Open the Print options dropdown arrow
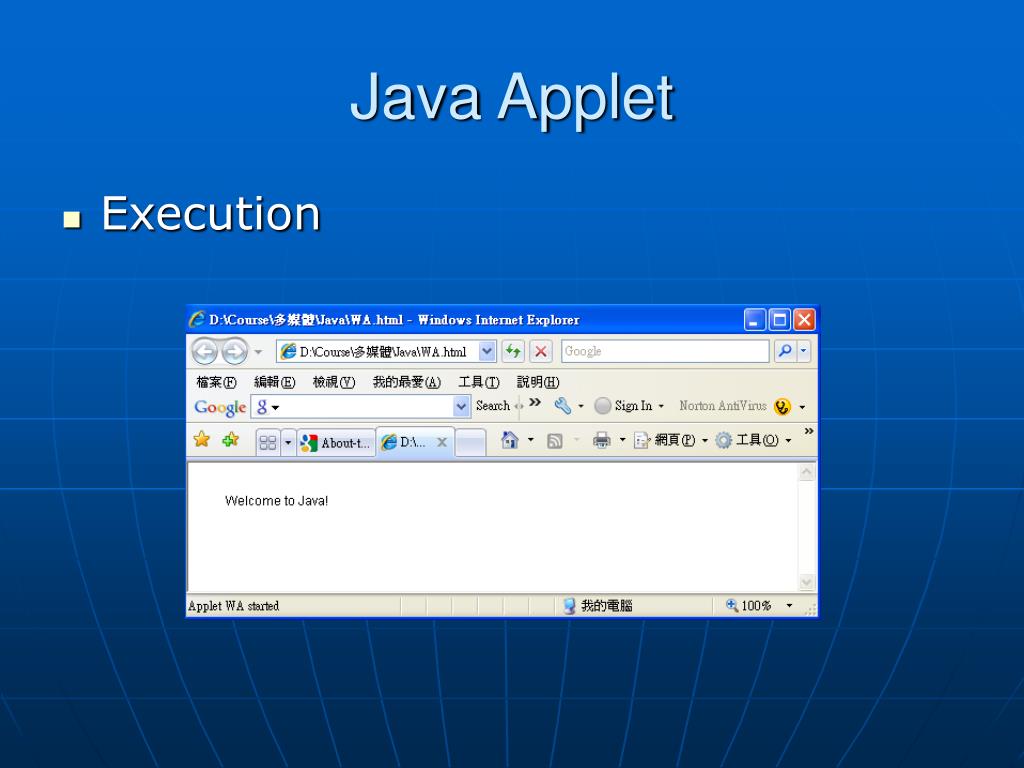1024x768 pixels. click(x=622, y=440)
